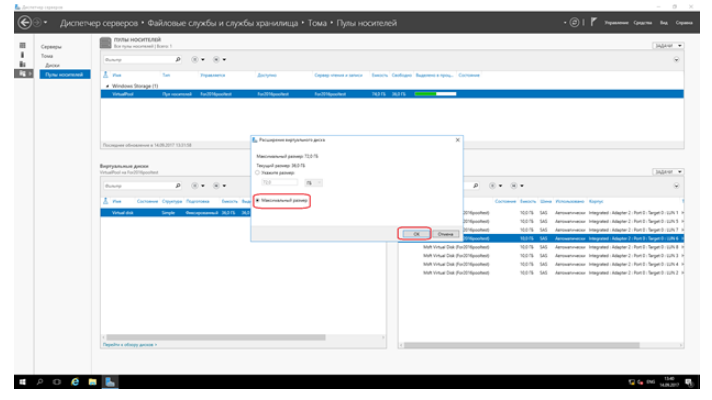Viewport: 712px width, 400px height.
Task: Click the refresh icon in the header
Action: (x=576, y=21)
